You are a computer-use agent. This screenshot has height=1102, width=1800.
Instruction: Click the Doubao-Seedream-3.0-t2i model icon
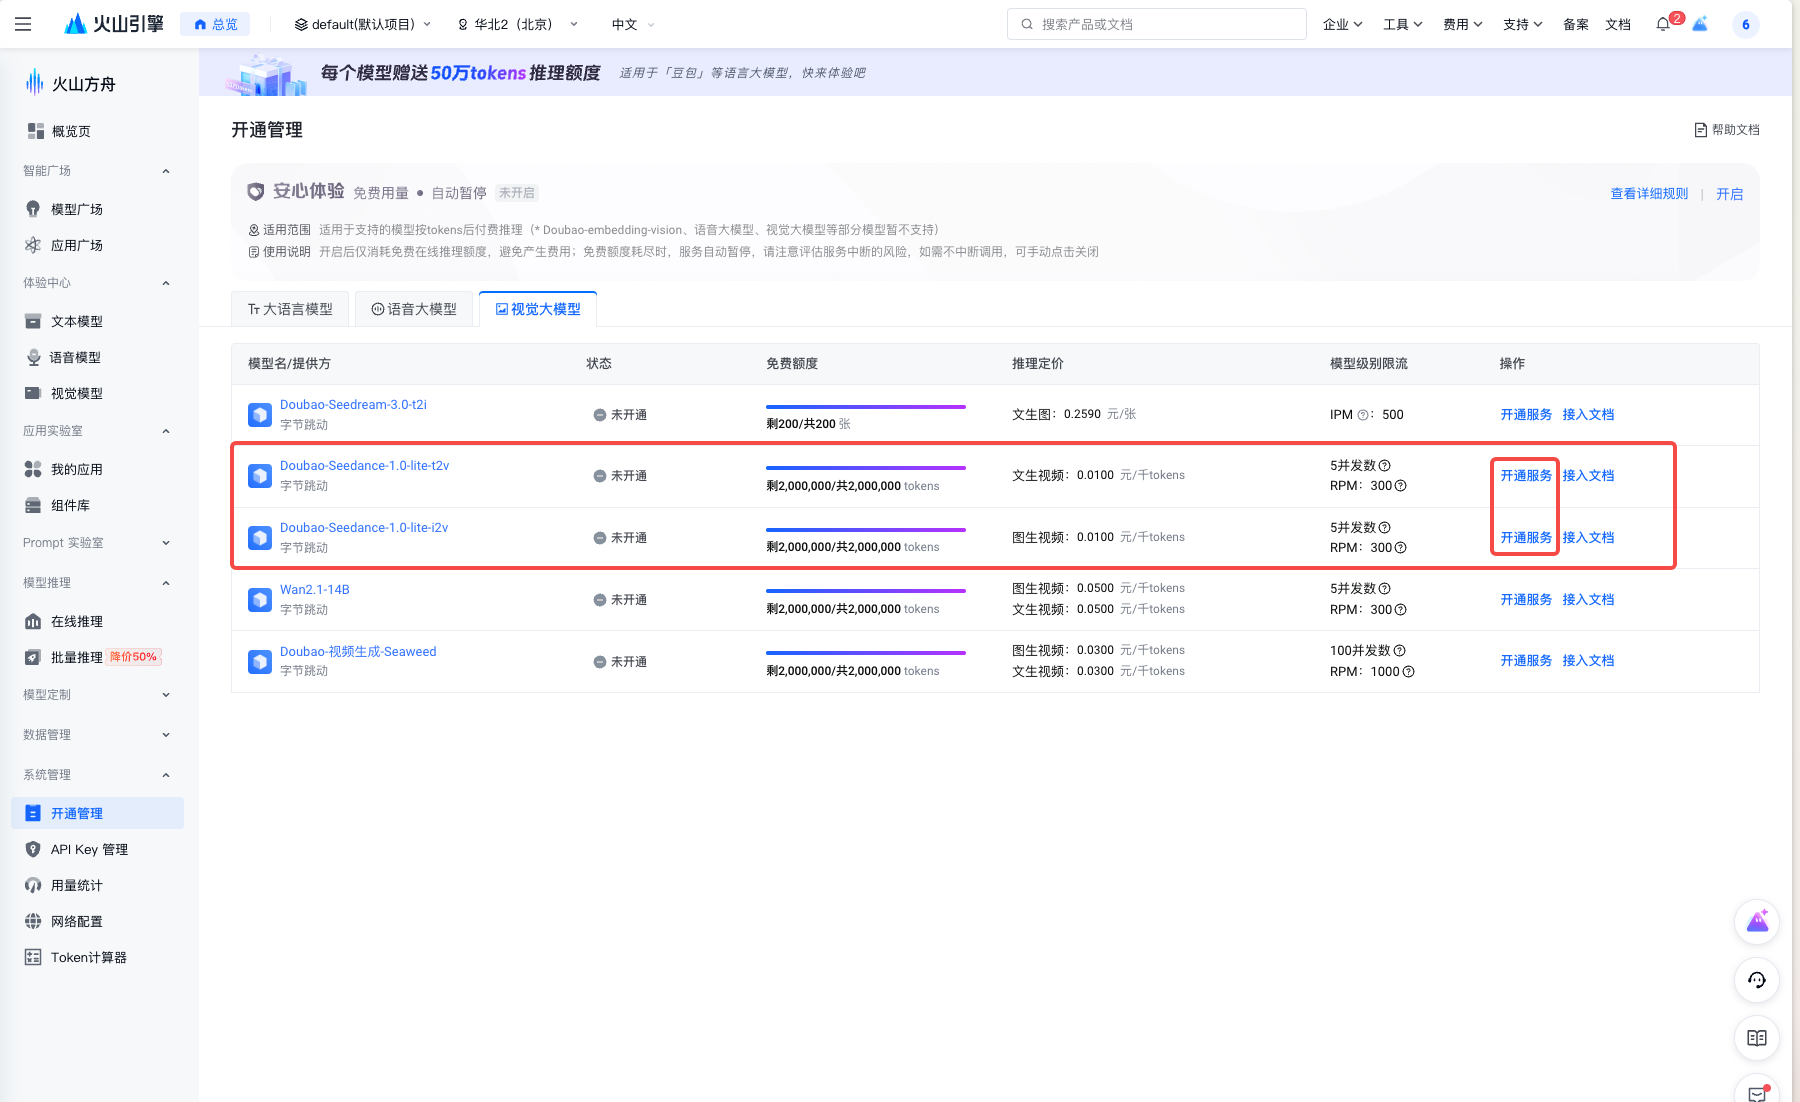tap(260, 414)
